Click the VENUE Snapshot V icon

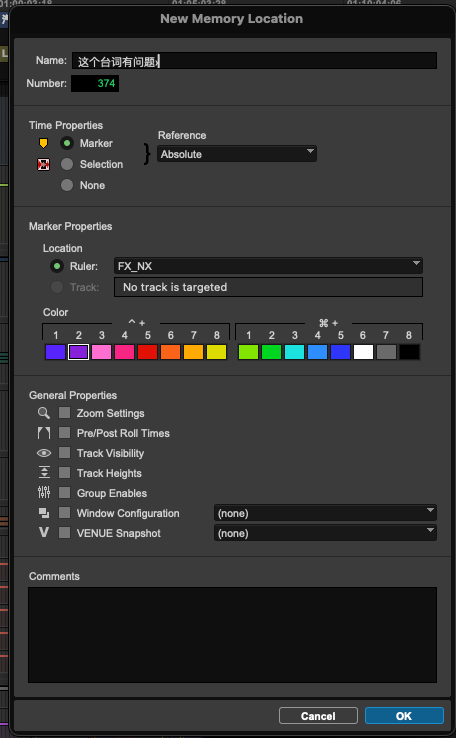44,533
